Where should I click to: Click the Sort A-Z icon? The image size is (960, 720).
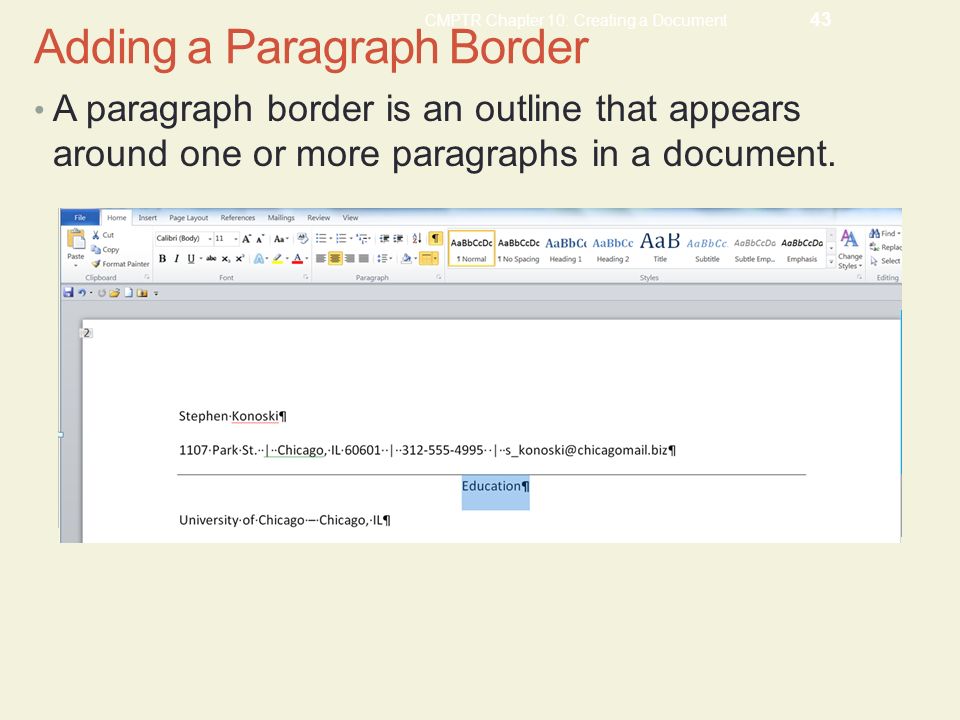pos(416,239)
